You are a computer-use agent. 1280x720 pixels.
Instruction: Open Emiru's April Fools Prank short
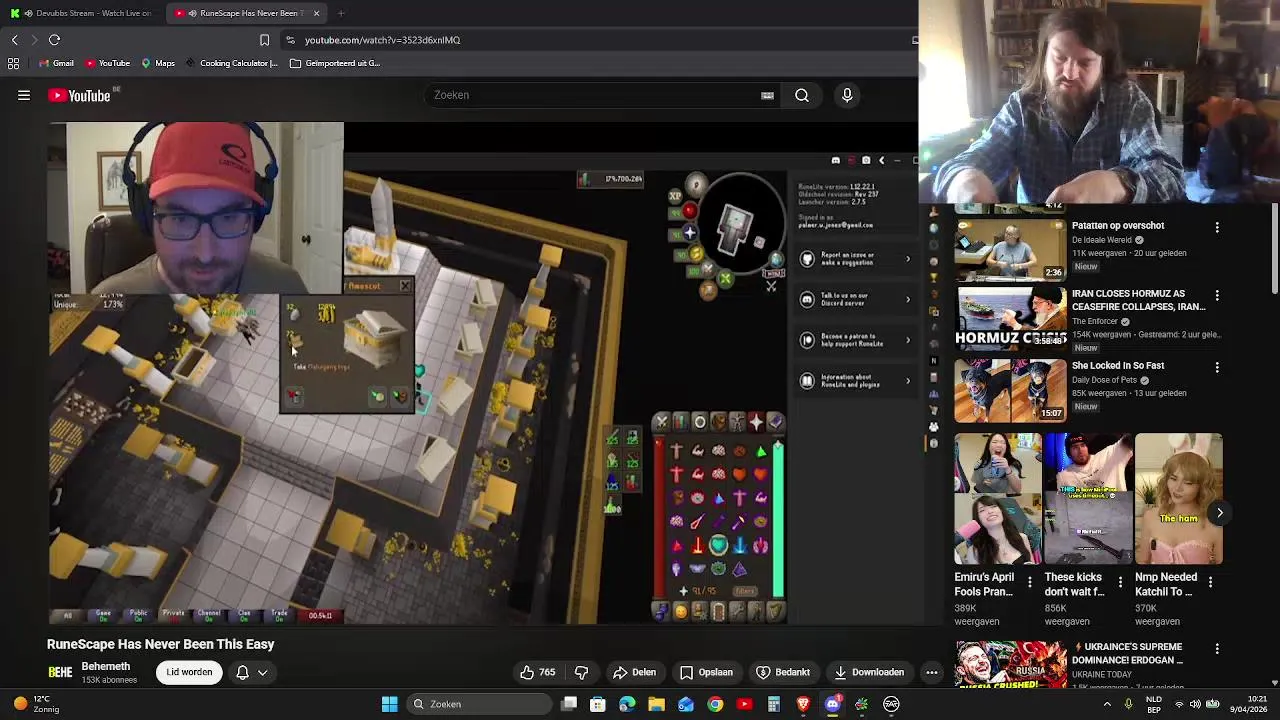click(997, 499)
